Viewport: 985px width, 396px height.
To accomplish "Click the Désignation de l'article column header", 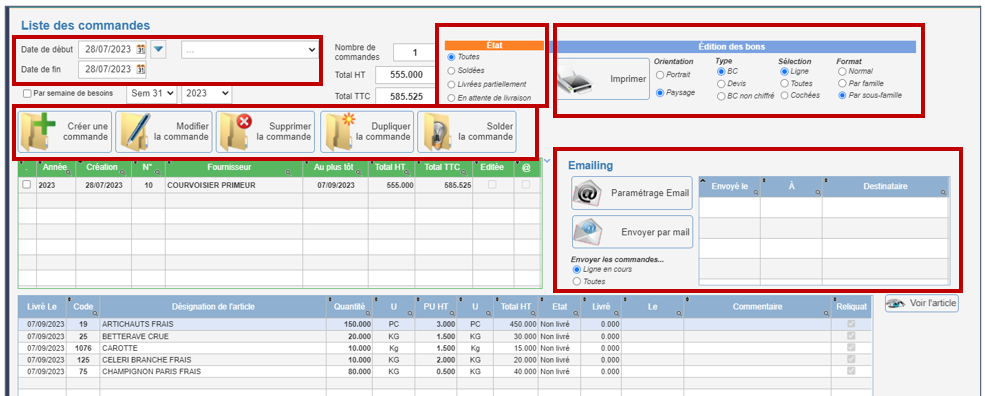I will [213, 307].
